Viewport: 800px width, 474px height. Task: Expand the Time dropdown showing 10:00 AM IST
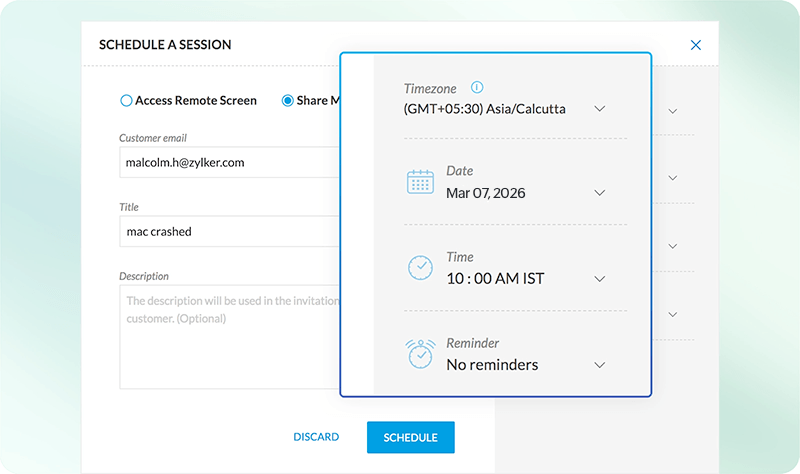click(600, 278)
